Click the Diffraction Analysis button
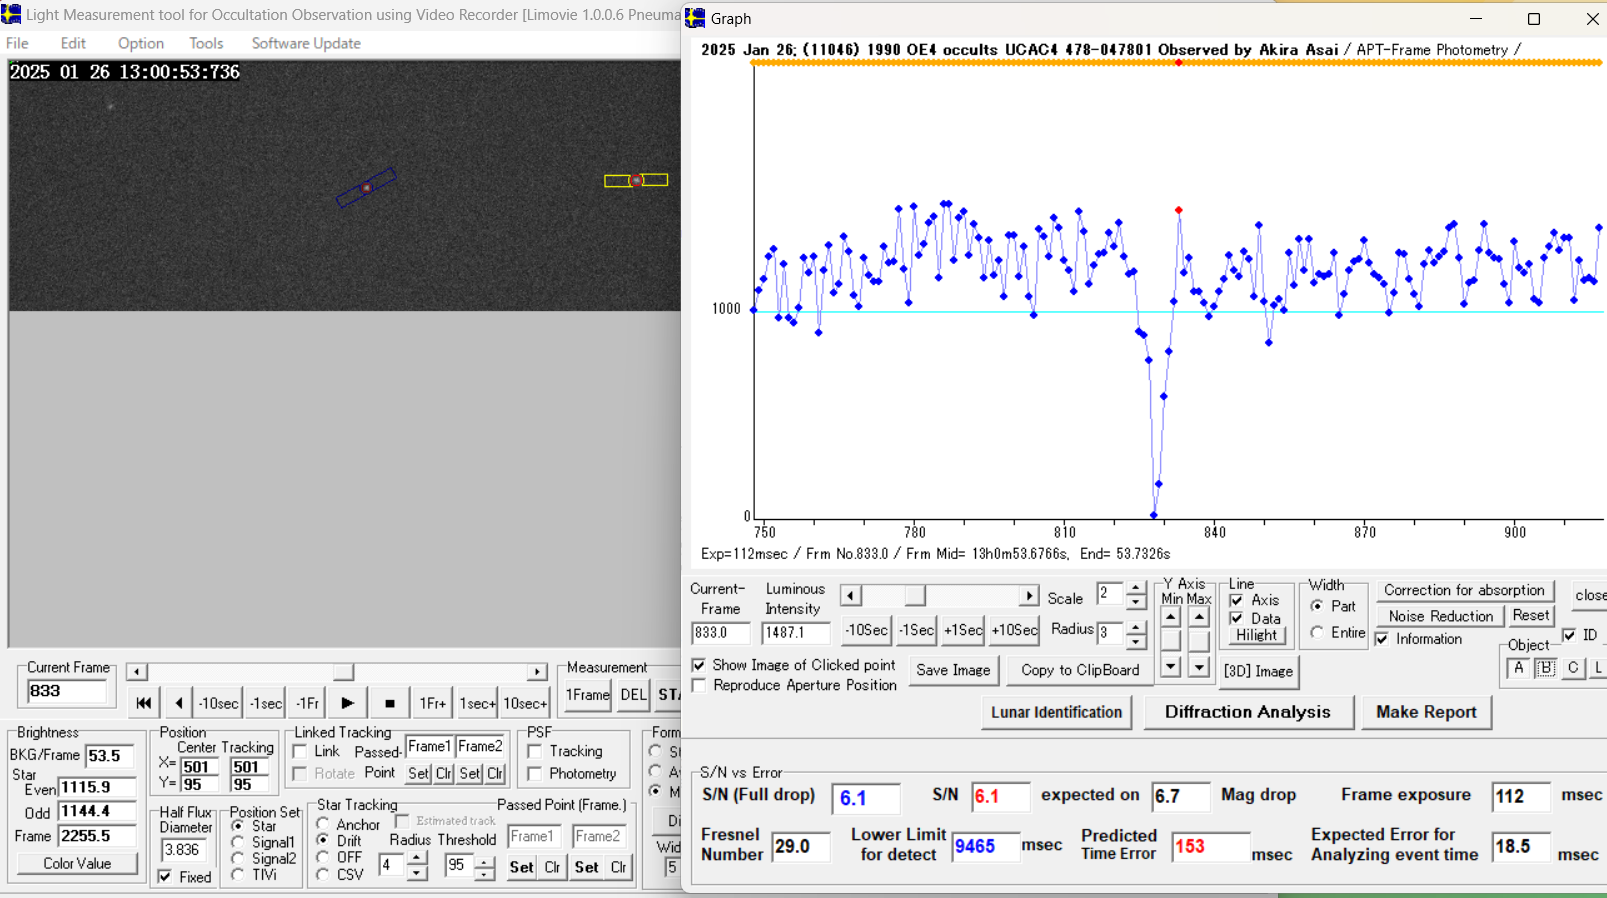Screen dimensions: 1607x898 [x=1247, y=712]
